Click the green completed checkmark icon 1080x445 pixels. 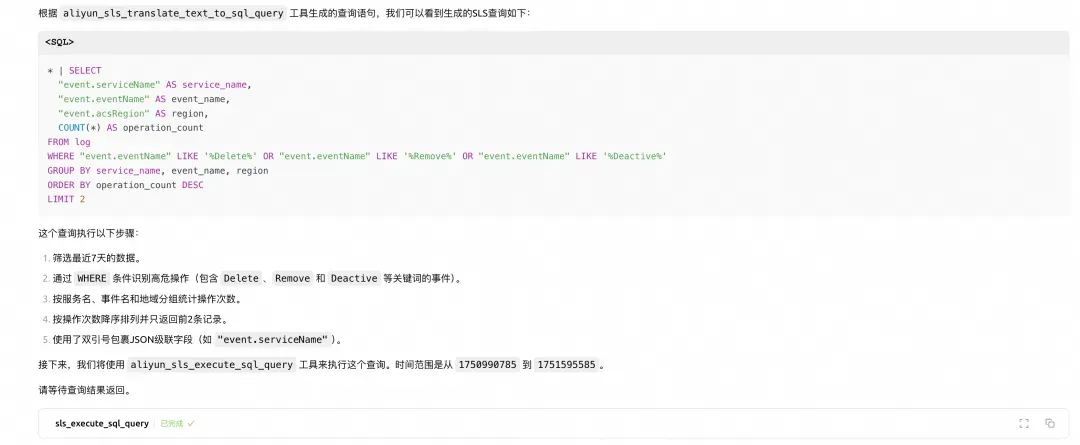(x=191, y=424)
